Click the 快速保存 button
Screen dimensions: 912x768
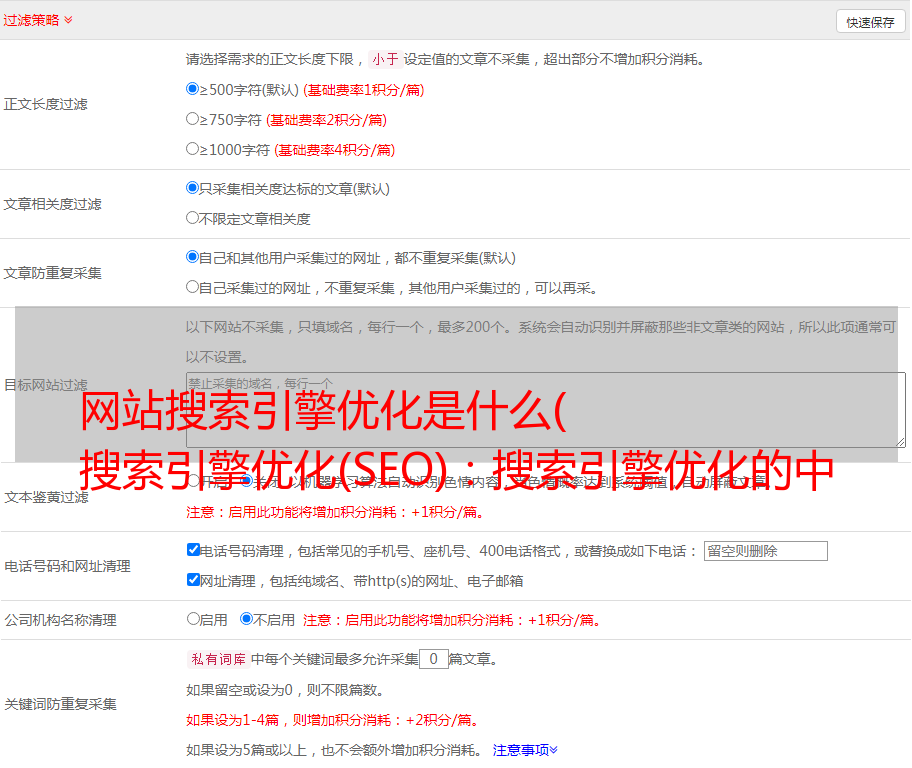tap(870, 22)
